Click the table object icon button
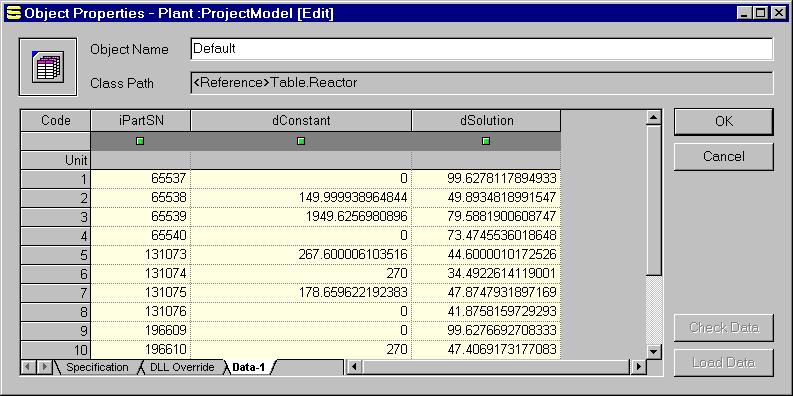The image size is (793, 396). tap(48, 67)
